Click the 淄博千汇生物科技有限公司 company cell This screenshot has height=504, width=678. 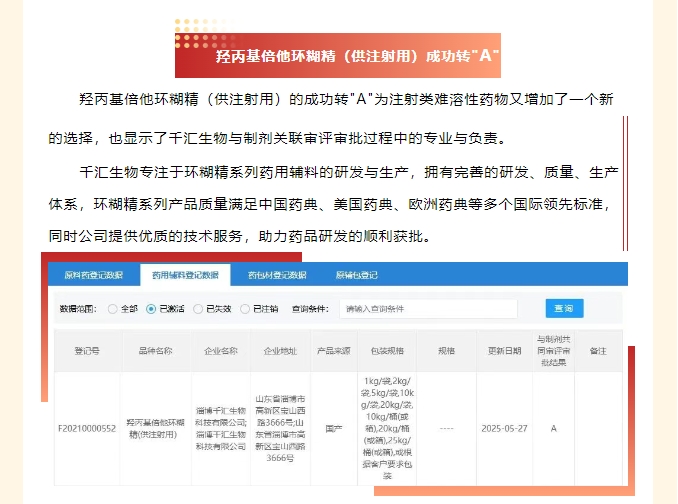[221, 428]
